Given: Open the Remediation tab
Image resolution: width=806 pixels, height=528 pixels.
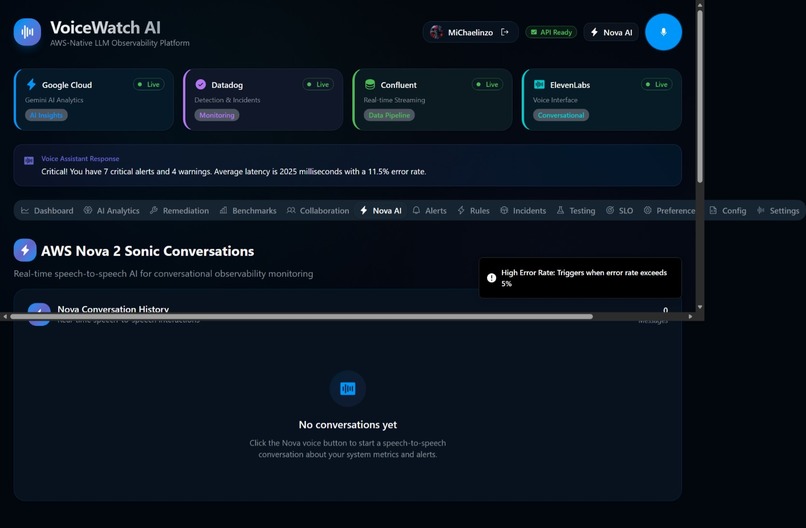Looking at the screenshot, I should (x=179, y=211).
